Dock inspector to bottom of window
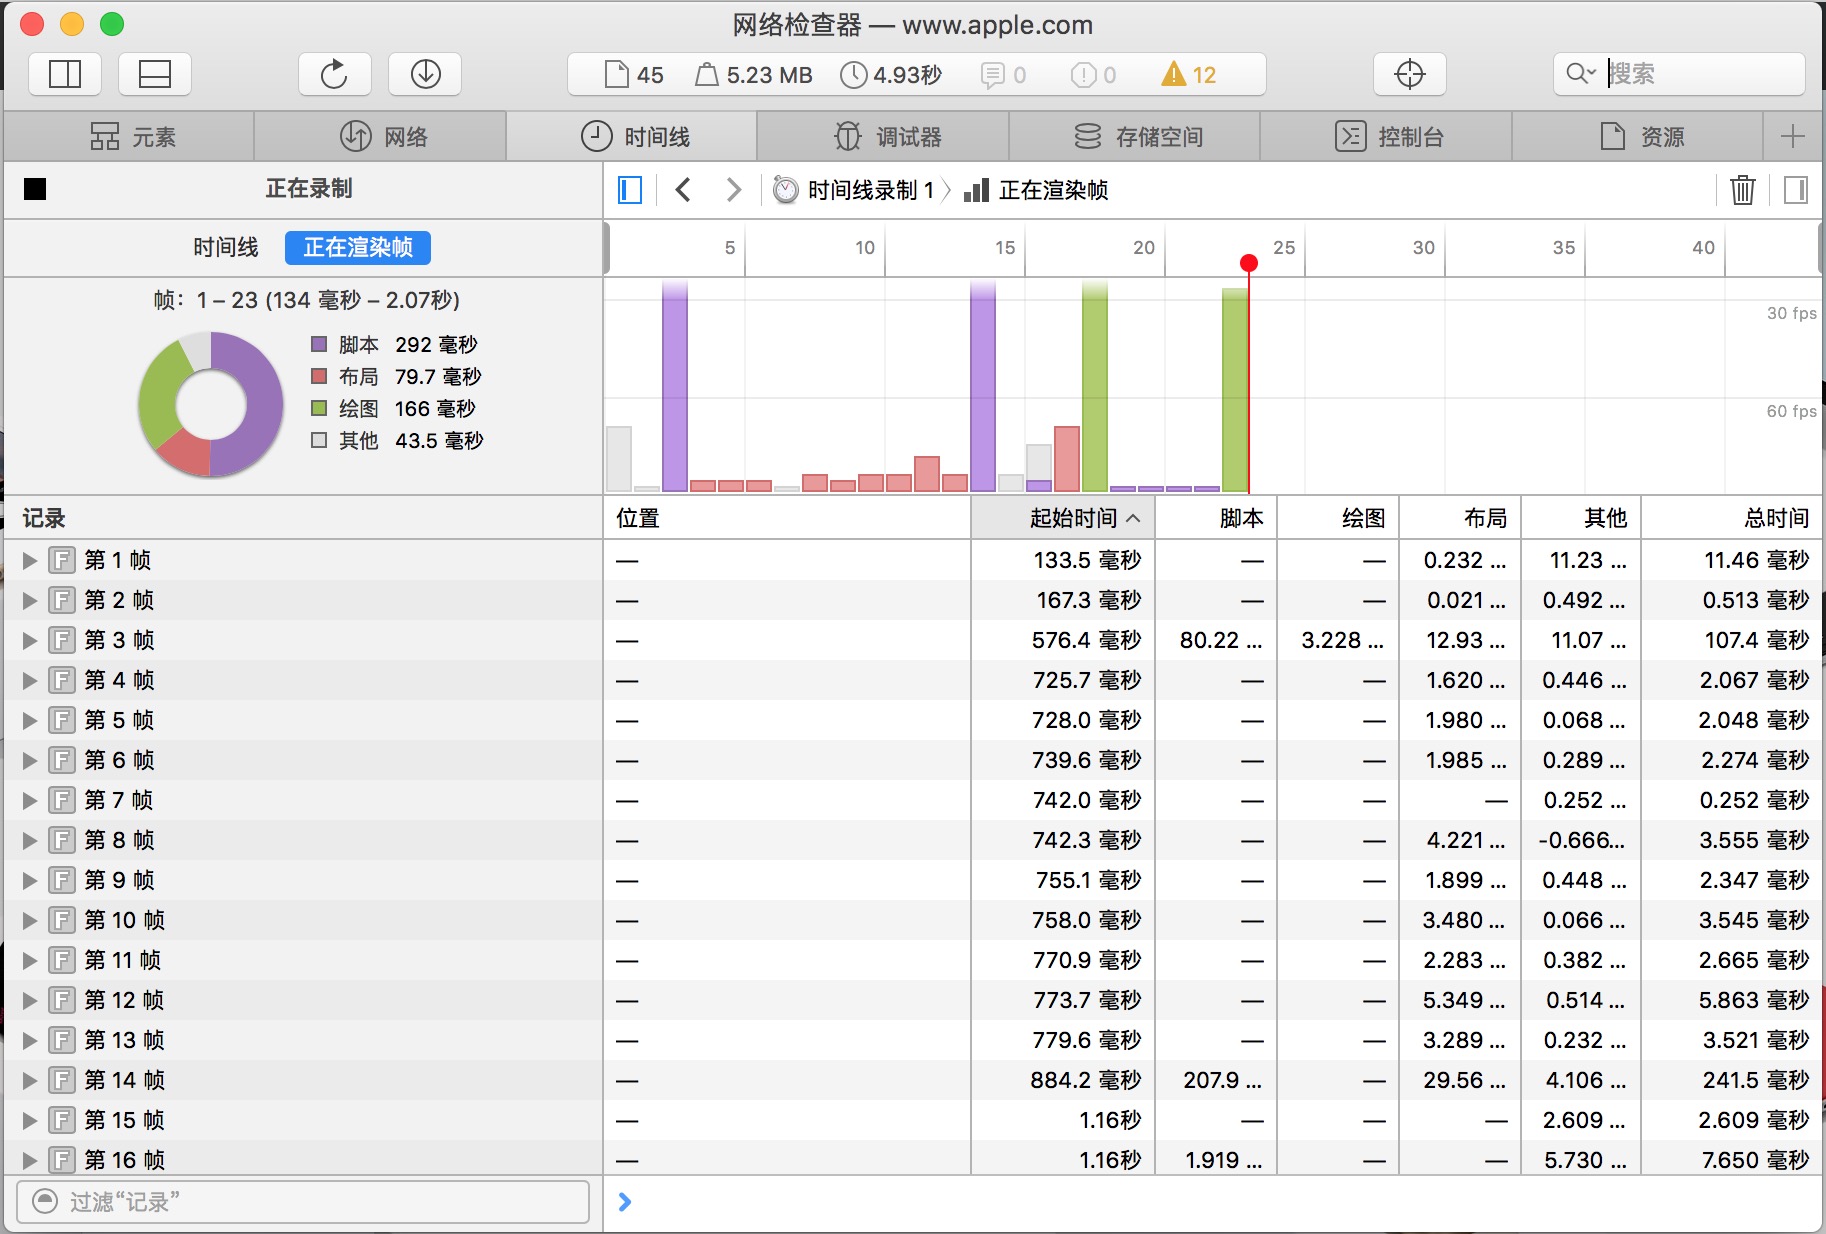 (x=154, y=74)
